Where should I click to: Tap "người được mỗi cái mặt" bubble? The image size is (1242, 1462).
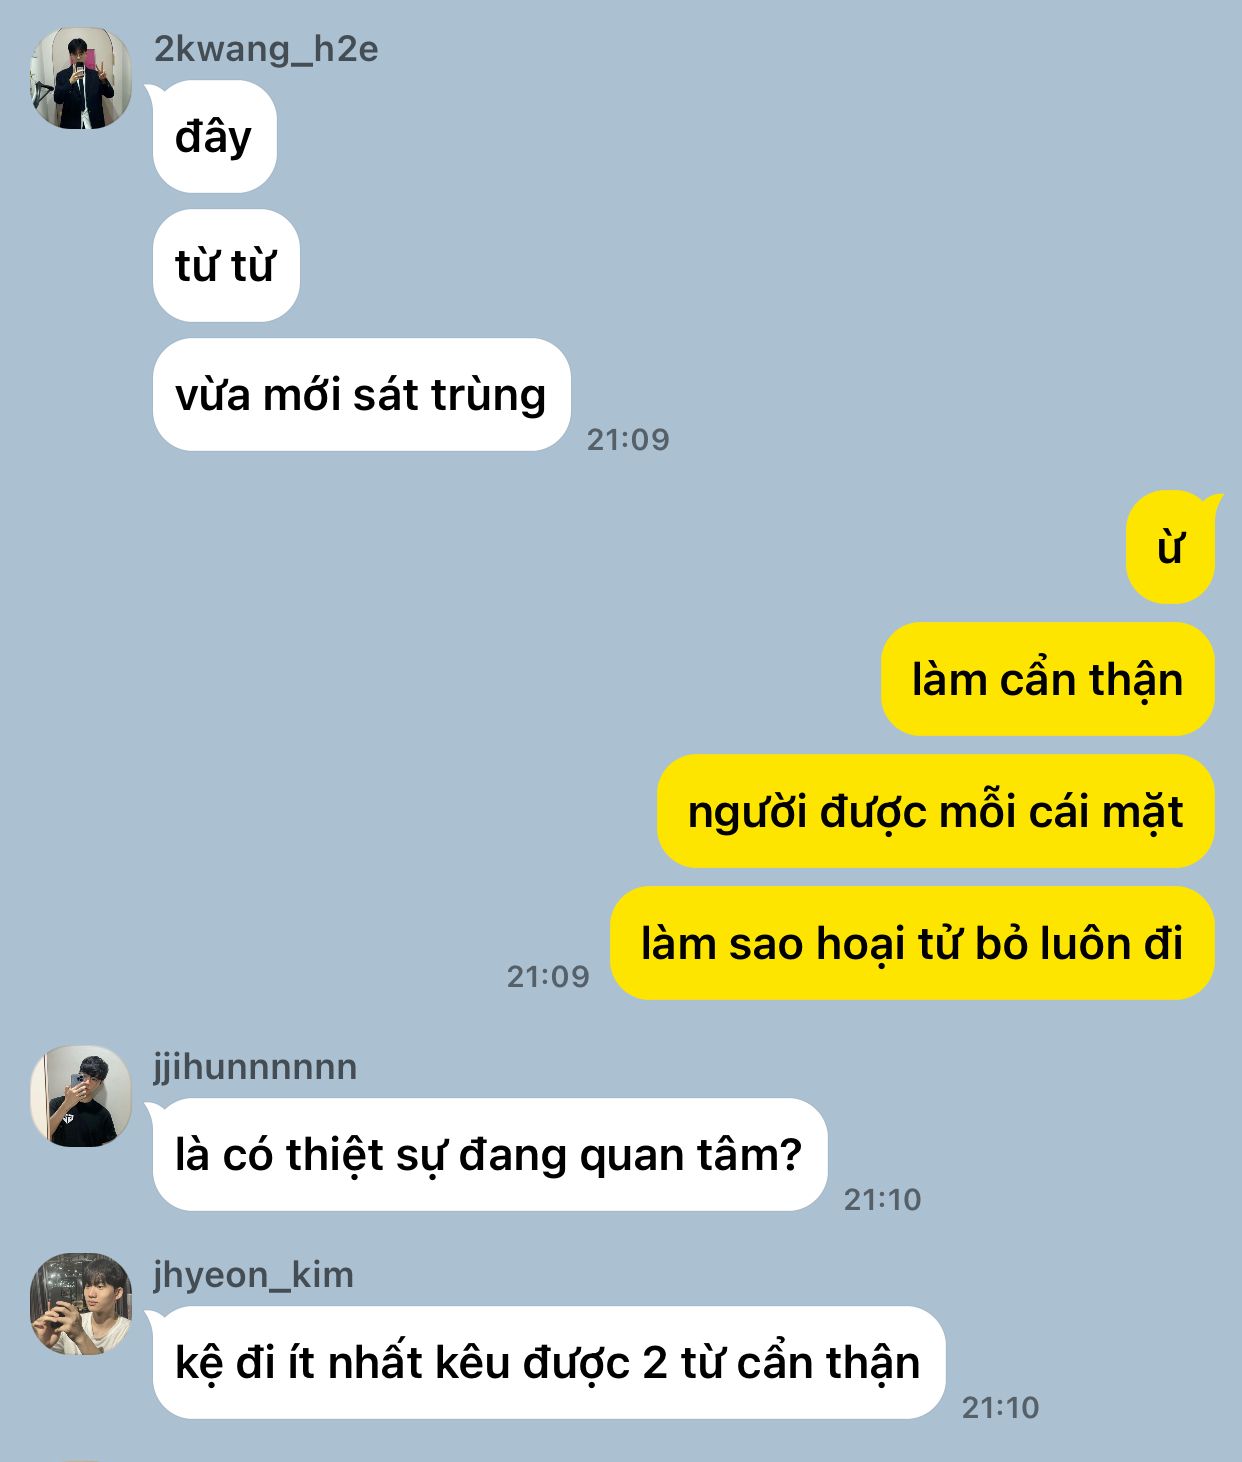[x=935, y=812]
